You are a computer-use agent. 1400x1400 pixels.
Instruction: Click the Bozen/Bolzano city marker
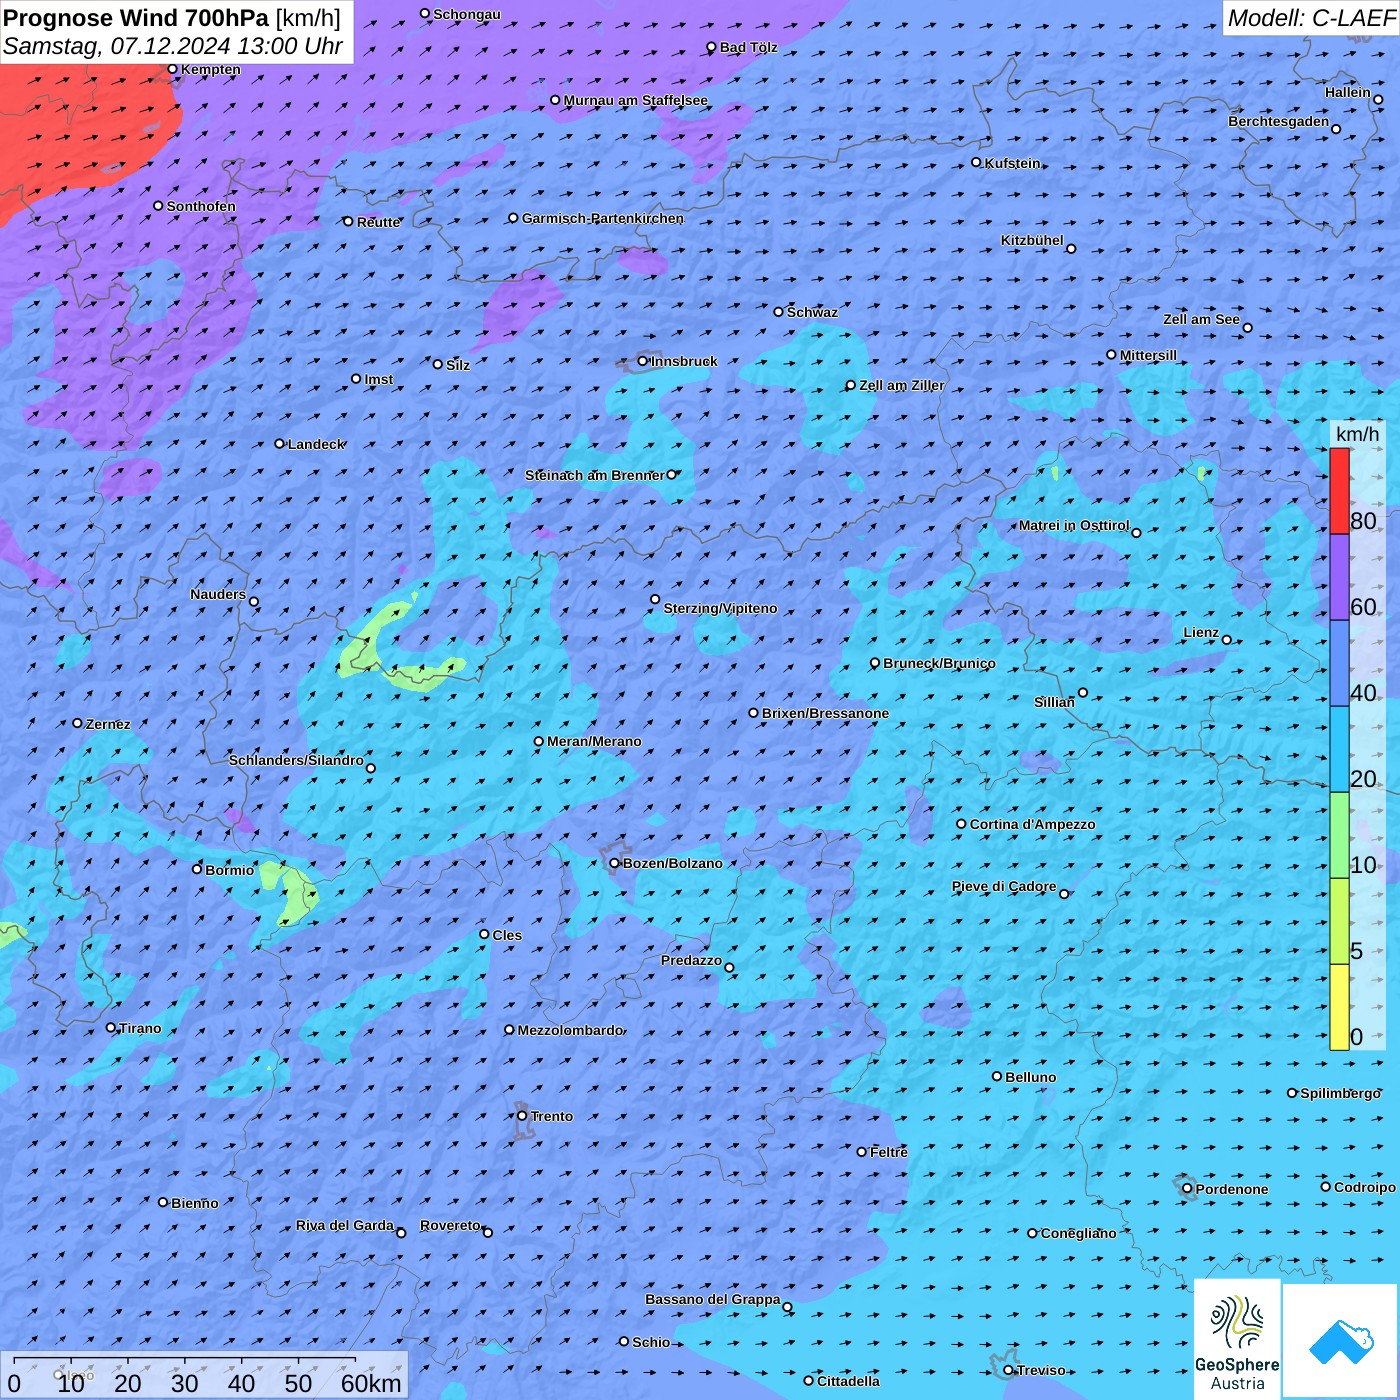615,863
